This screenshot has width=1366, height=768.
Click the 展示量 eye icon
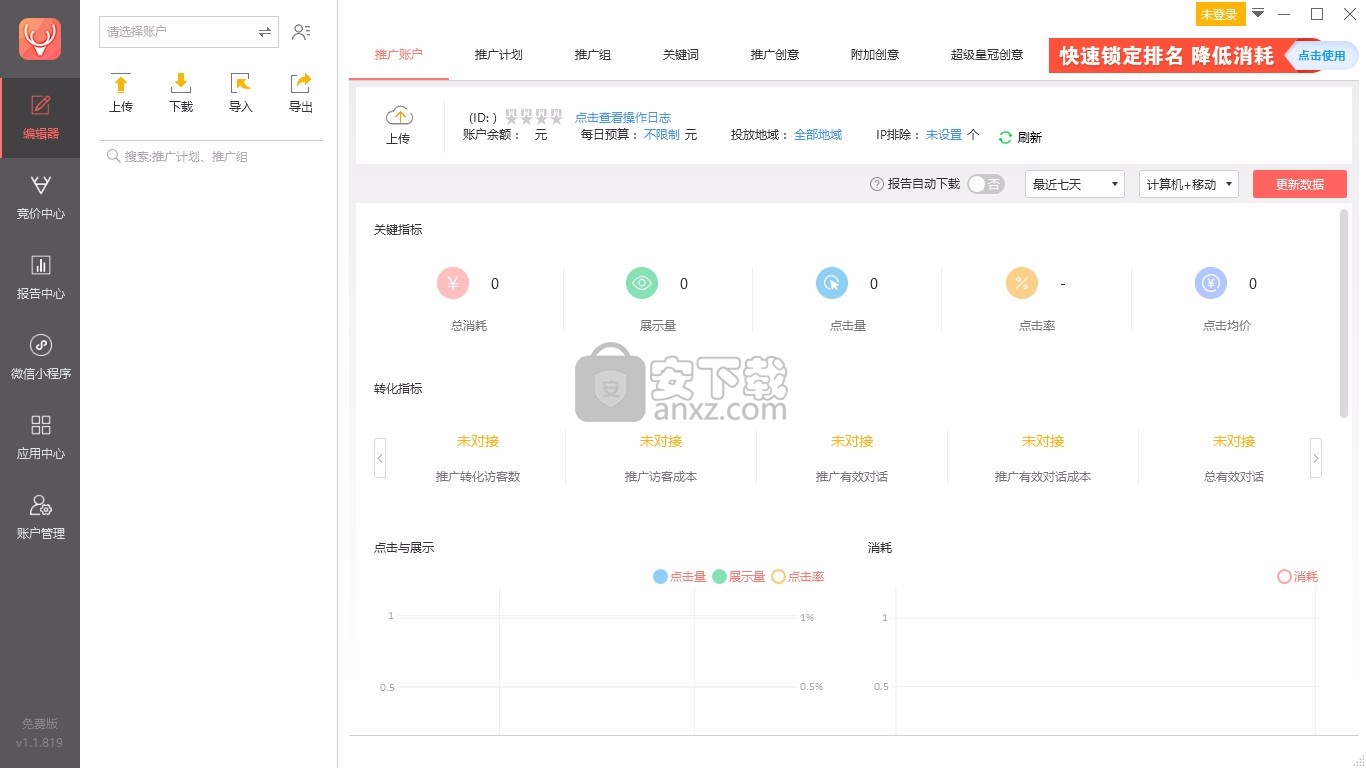[642, 283]
